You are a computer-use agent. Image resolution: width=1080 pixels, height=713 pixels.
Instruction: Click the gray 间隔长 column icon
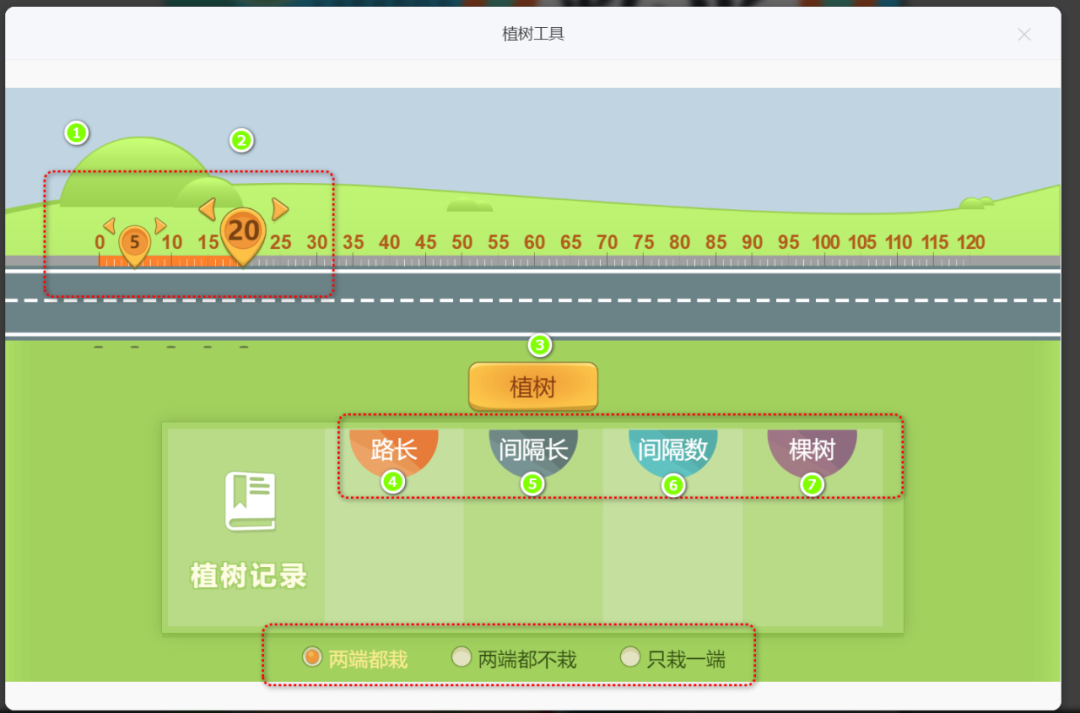pyautogui.click(x=533, y=450)
